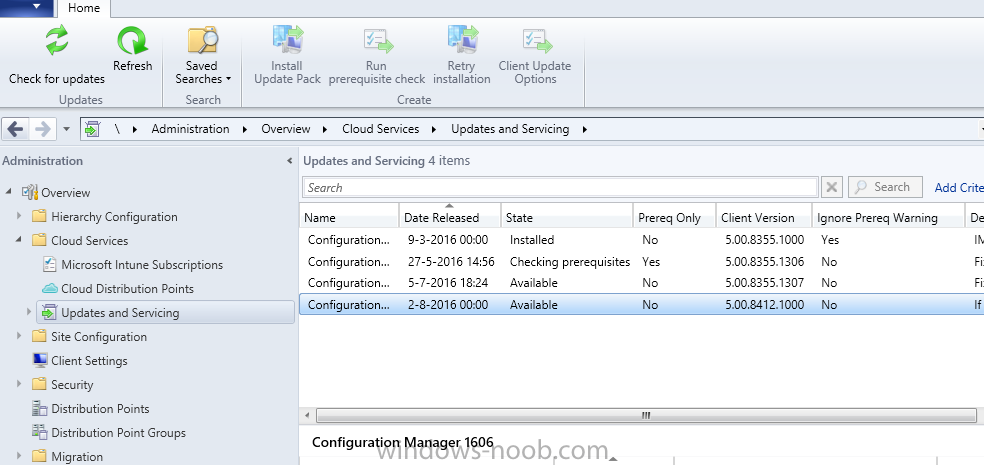Select the row Checking prerequisites
Screen dimensions: 984x465
coord(641,262)
